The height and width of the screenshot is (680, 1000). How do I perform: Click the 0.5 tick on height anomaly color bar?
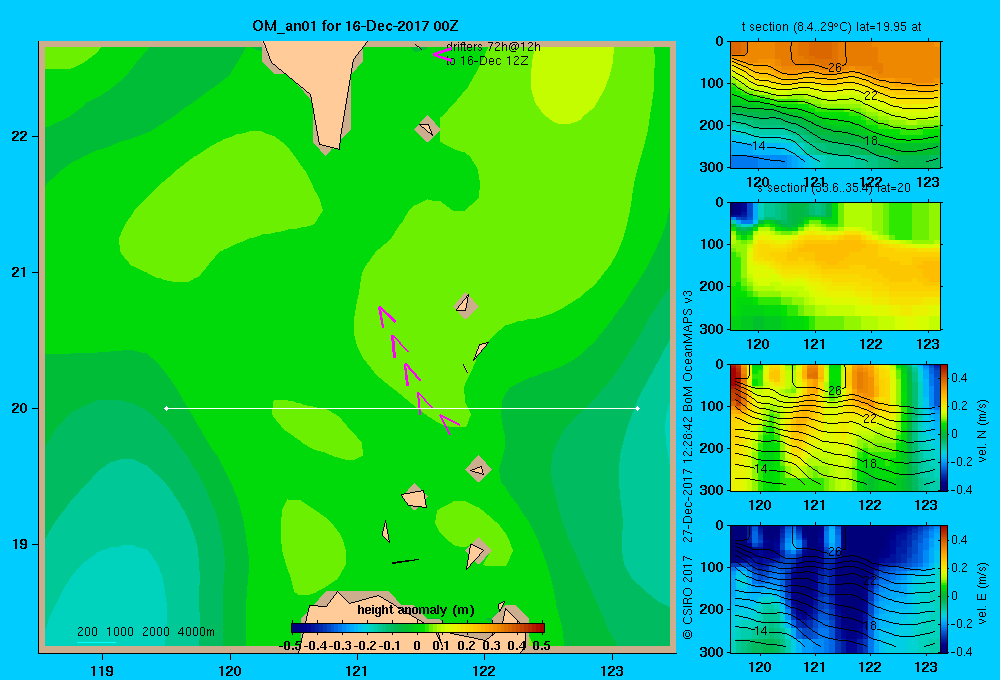click(x=541, y=646)
